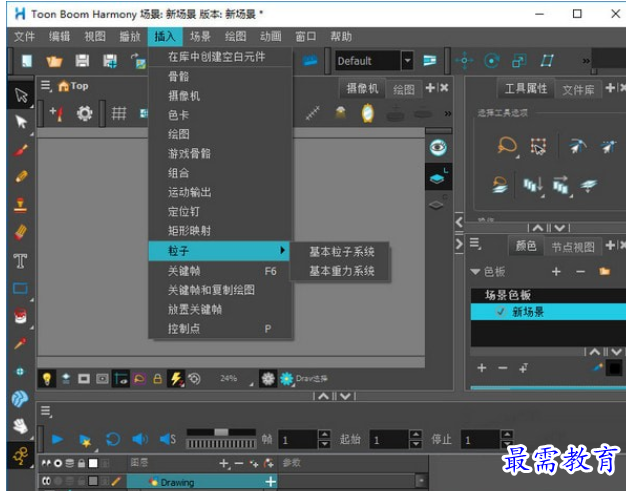Select the Stamp tool
626x491 pixels.
pyautogui.click(x=21, y=204)
